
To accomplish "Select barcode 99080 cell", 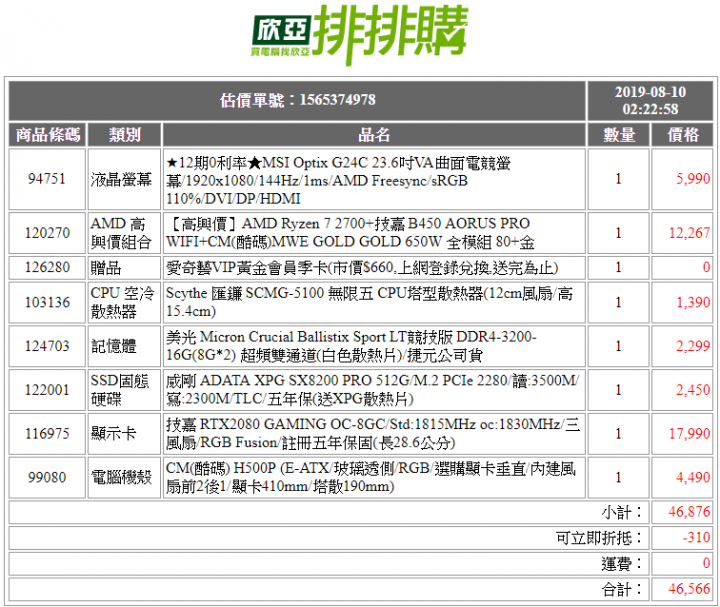I will click(x=47, y=478).
